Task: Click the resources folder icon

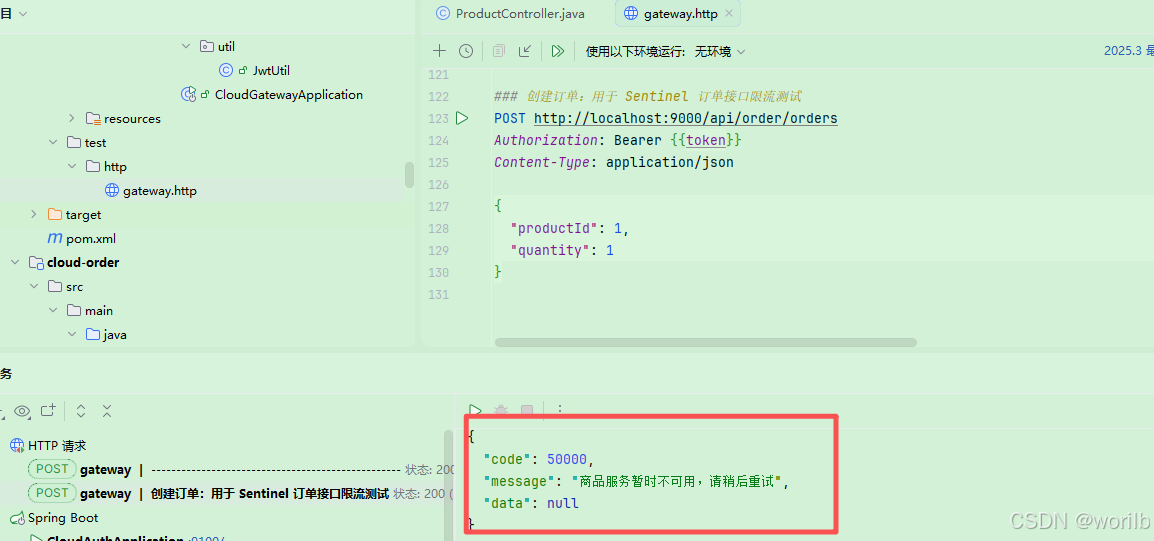Action: coord(93,119)
